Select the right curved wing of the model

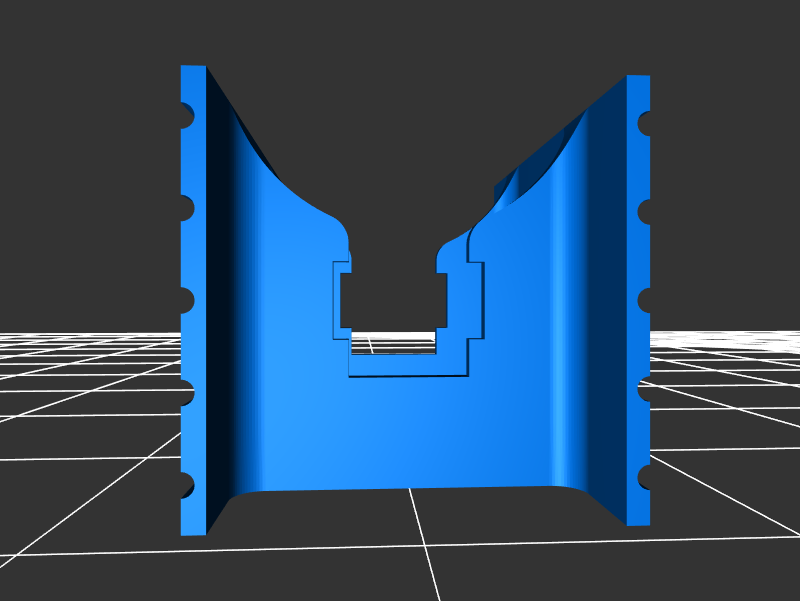540,330
